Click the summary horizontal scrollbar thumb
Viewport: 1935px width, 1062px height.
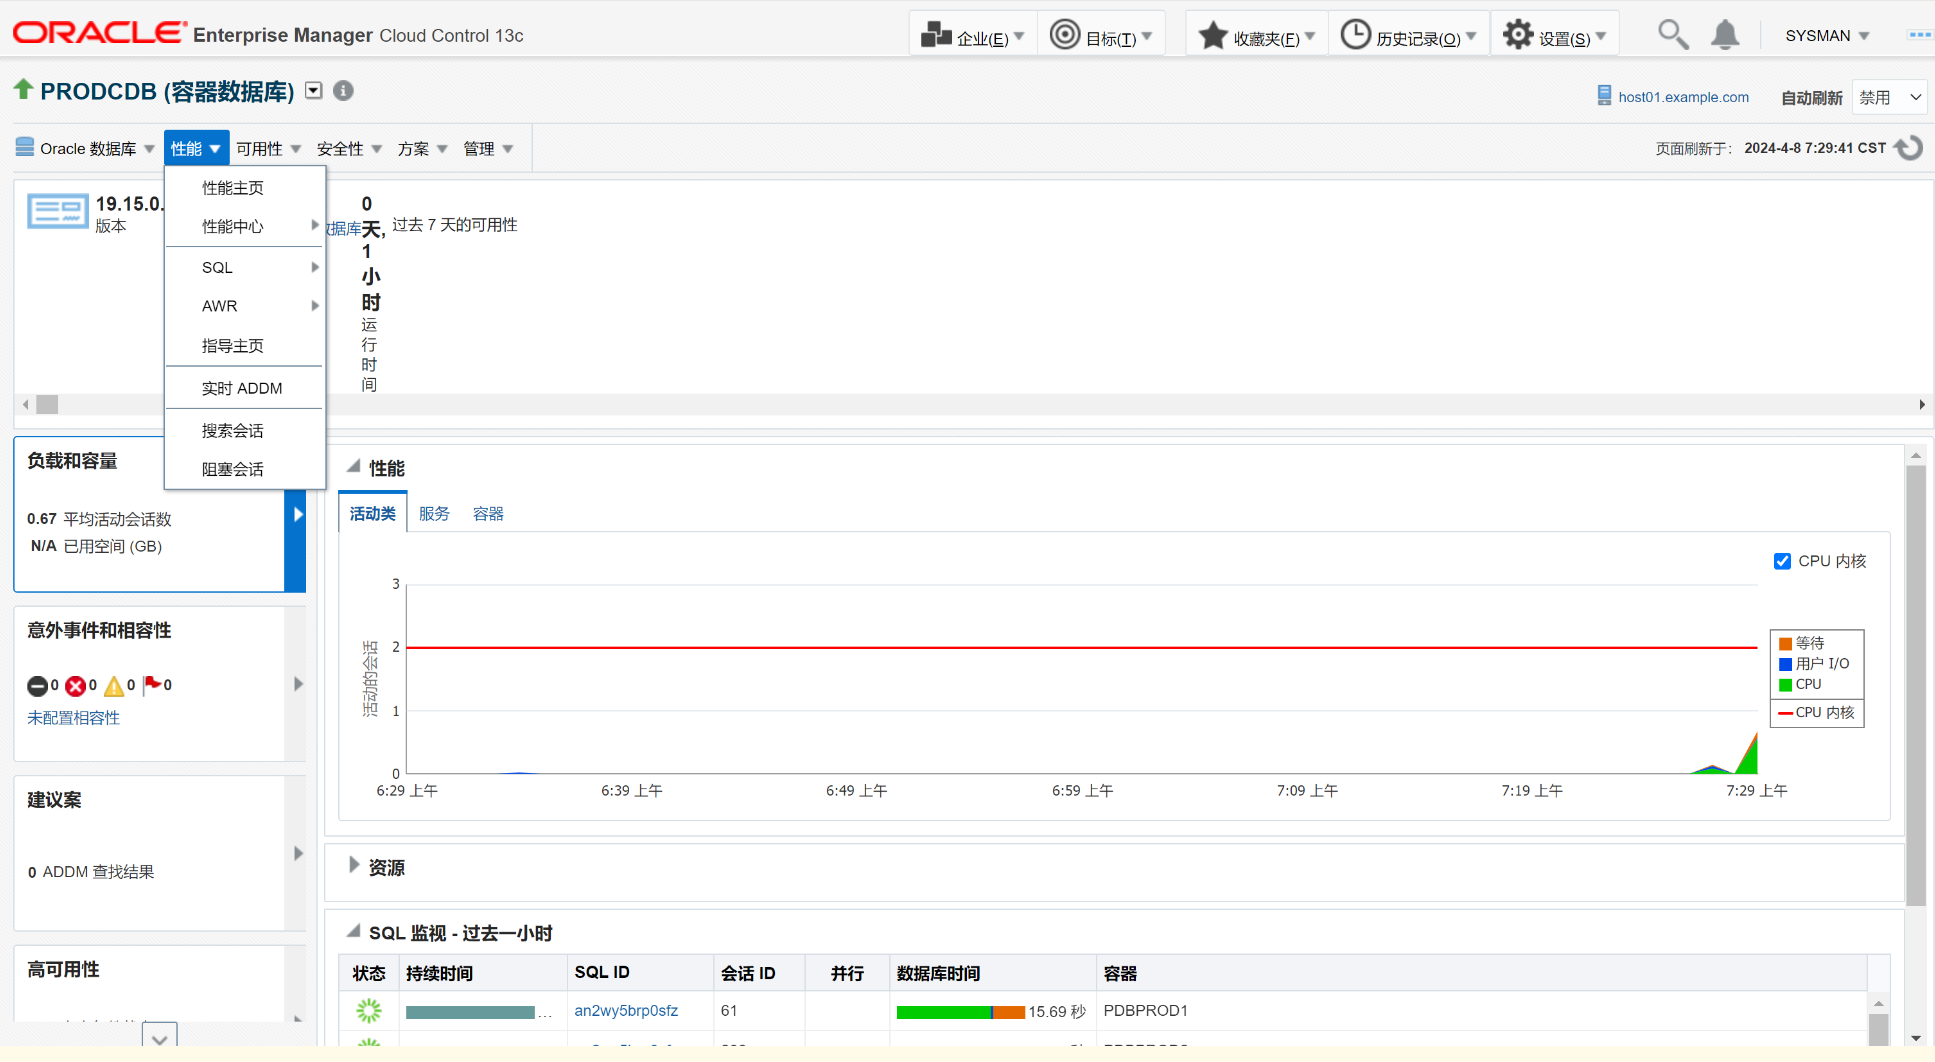47,405
